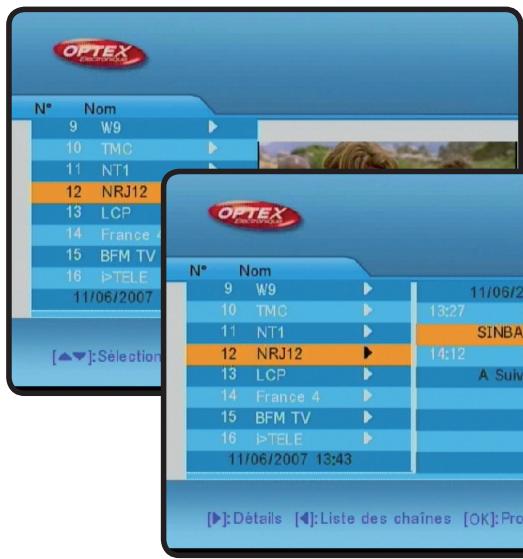Select France row in the back window
The image size is (523, 559).
(96, 235)
